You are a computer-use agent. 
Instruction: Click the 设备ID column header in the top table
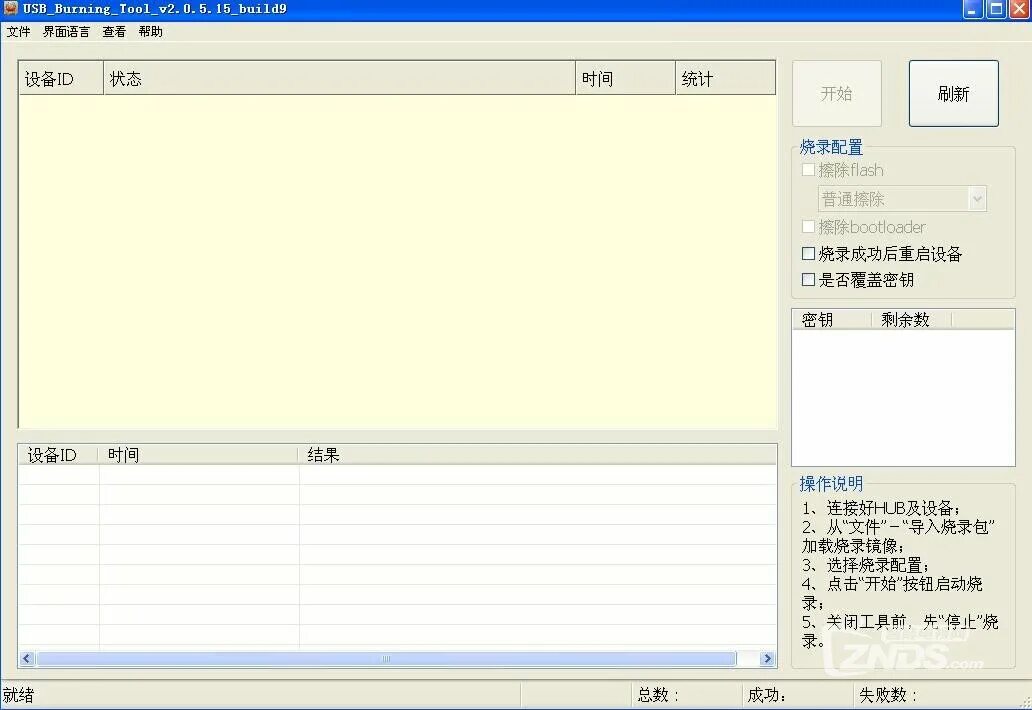(x=61, y=79)
